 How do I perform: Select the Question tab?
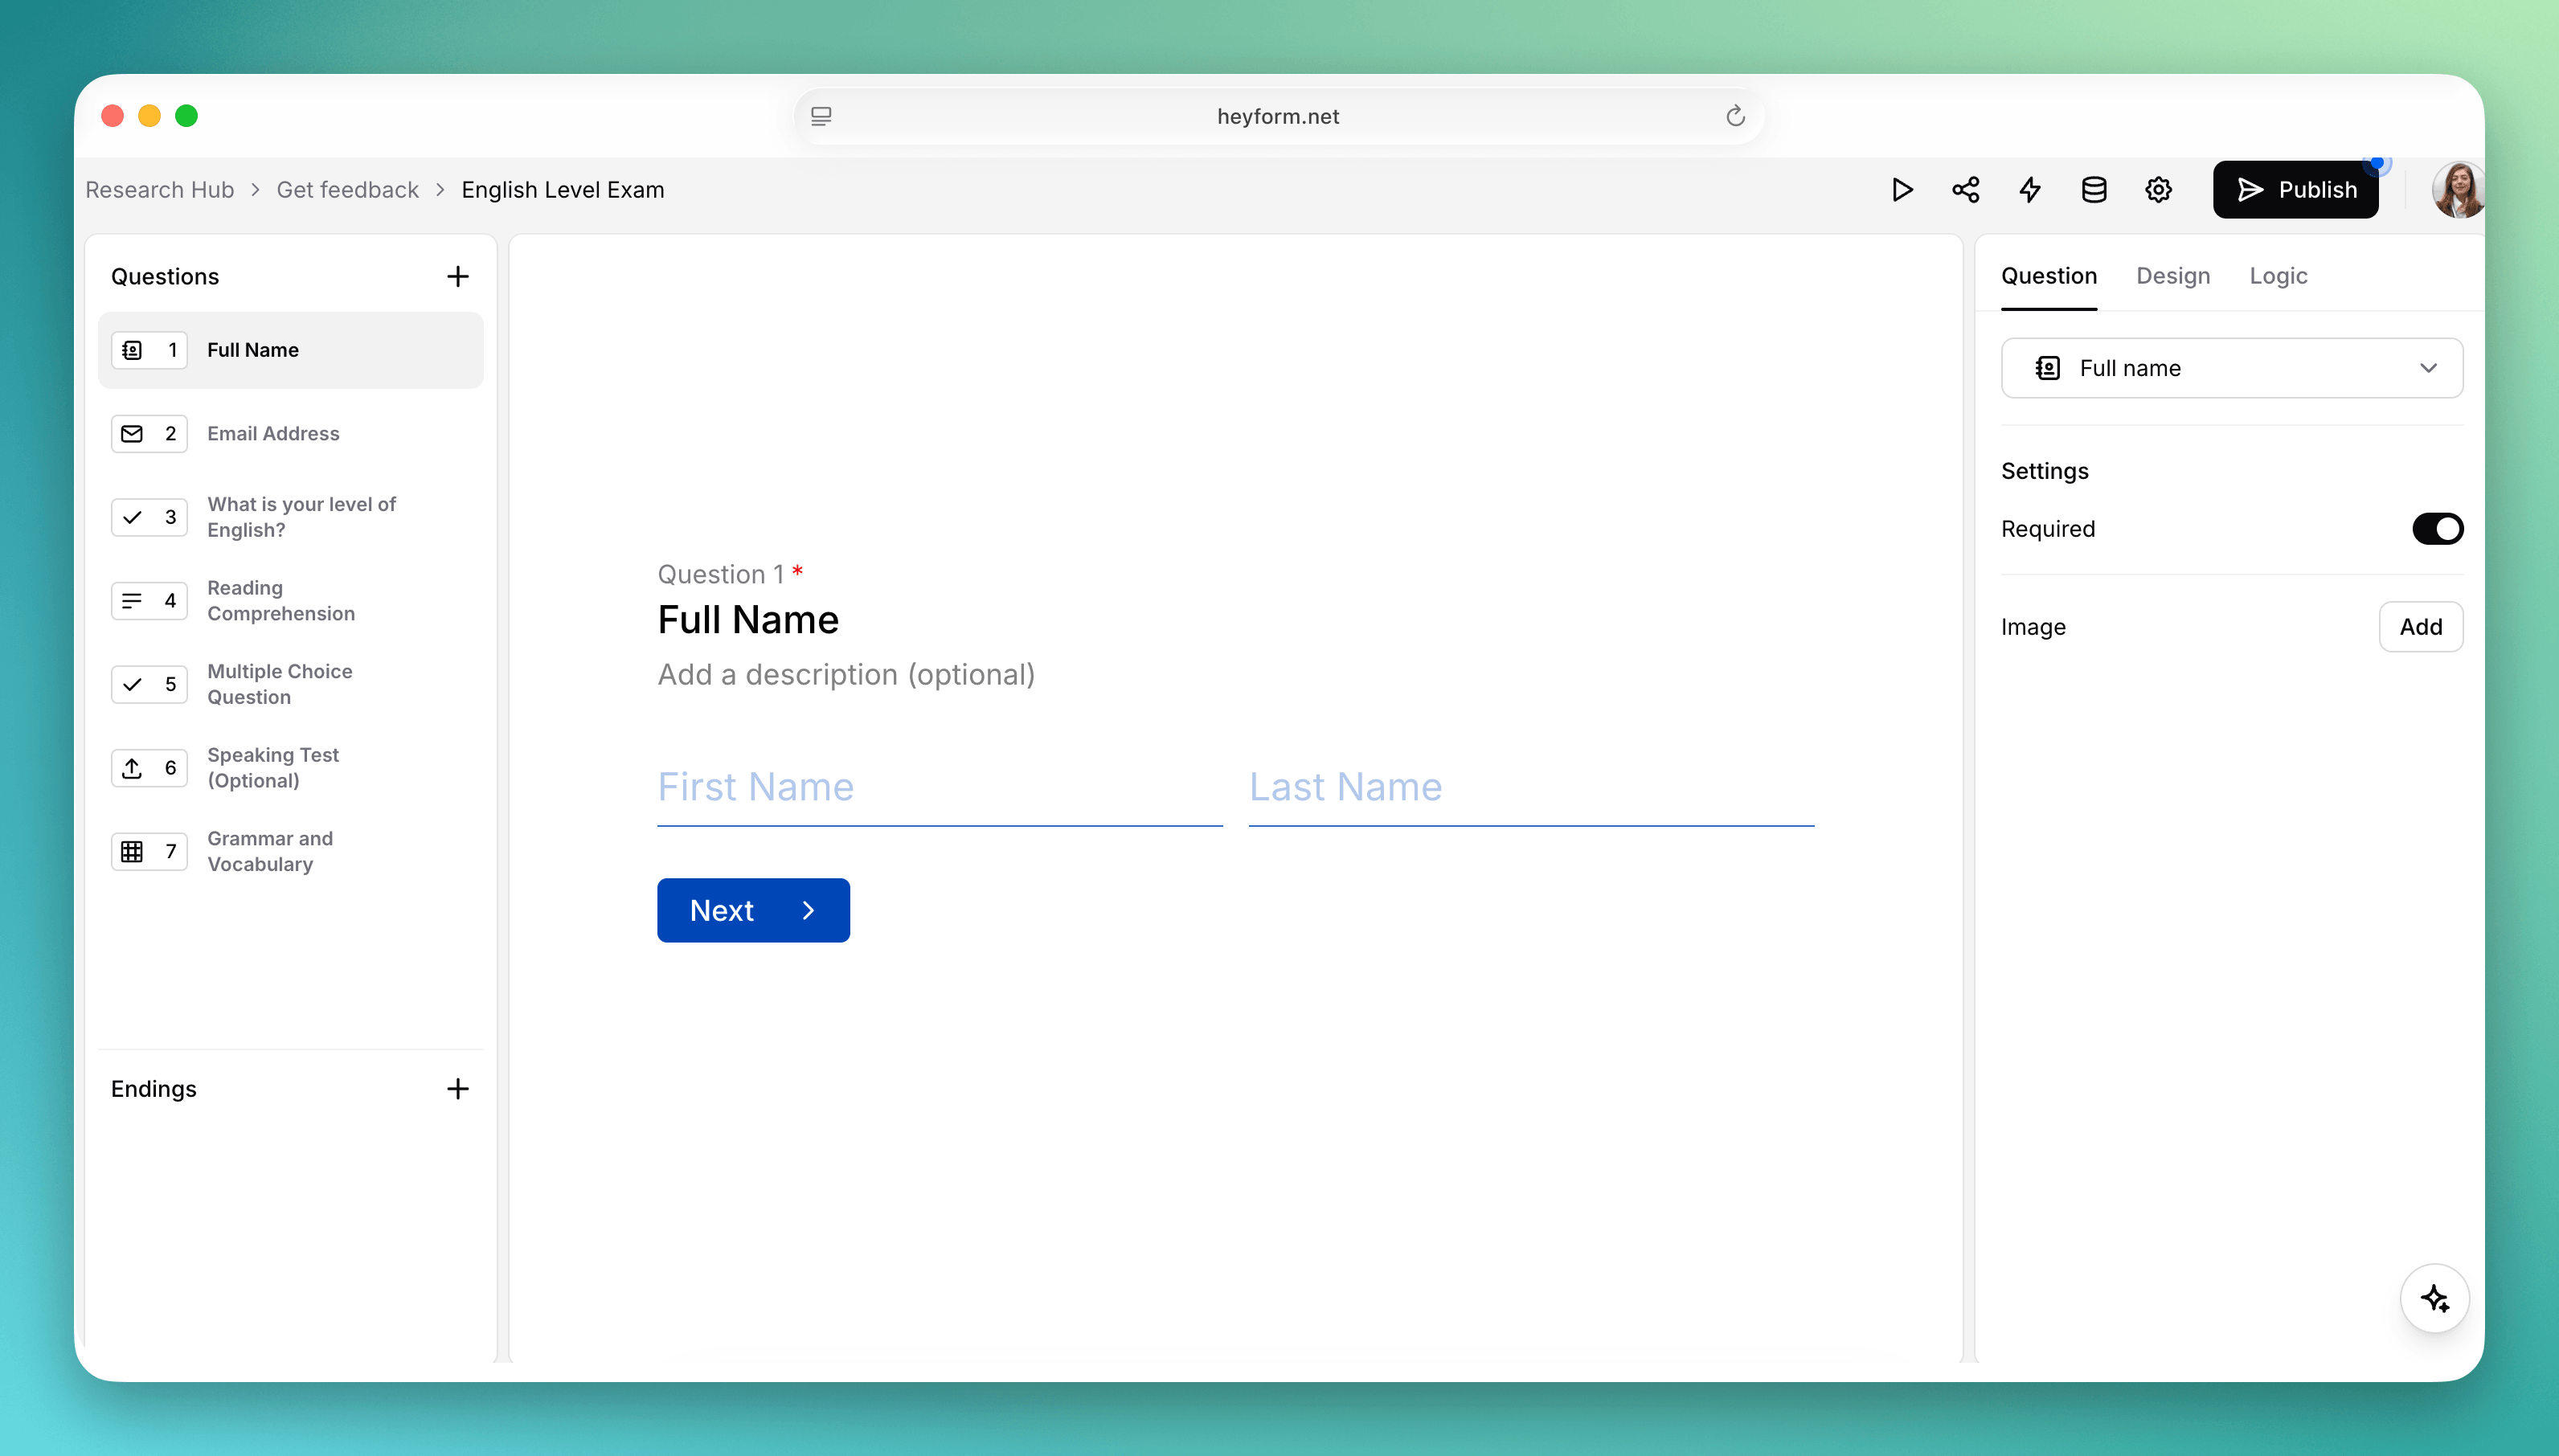click(x=2048, y=276)
